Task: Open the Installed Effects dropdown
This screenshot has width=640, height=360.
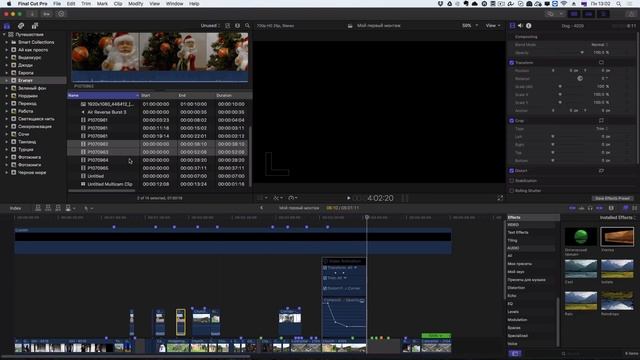Action: pyautogui.click(x=617, y=218)
